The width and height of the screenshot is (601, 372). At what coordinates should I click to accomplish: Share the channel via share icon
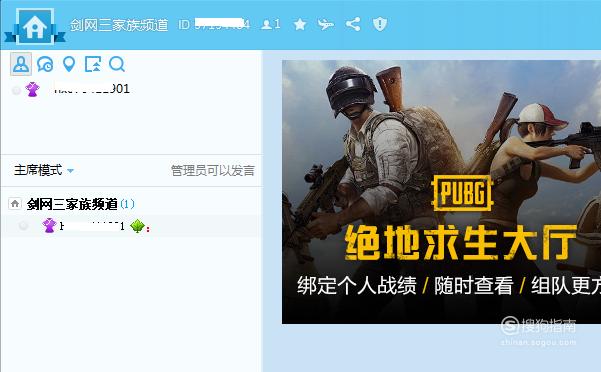click(353, 24)
